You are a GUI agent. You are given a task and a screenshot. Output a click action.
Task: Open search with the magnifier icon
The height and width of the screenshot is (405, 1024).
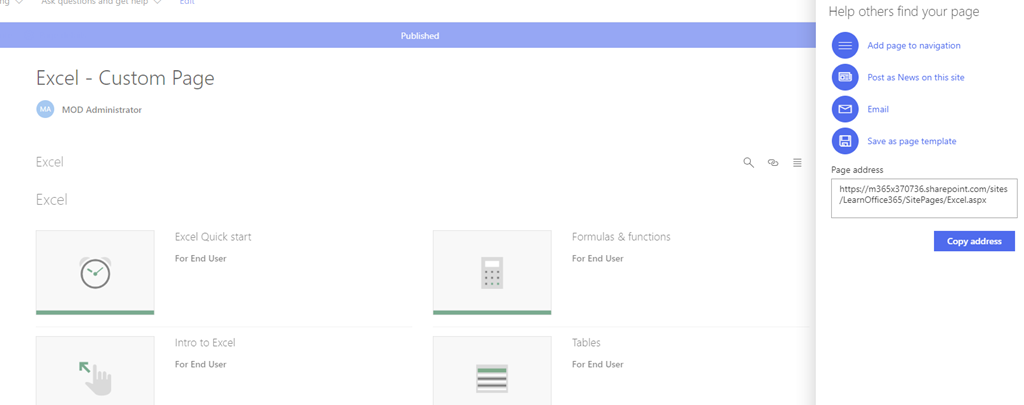(748, 162)
